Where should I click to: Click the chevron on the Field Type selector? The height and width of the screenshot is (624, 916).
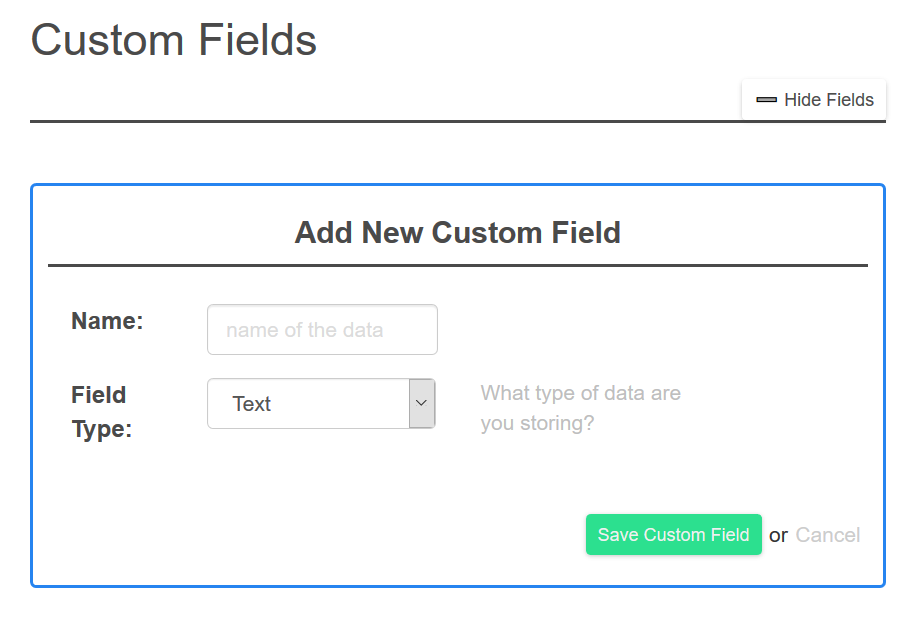(x=421, y=403)
